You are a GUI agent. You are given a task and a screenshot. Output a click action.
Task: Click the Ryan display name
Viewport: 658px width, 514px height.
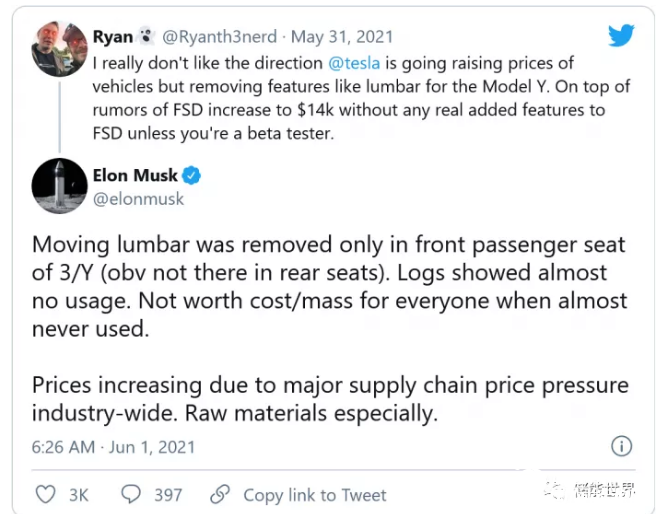112,38
